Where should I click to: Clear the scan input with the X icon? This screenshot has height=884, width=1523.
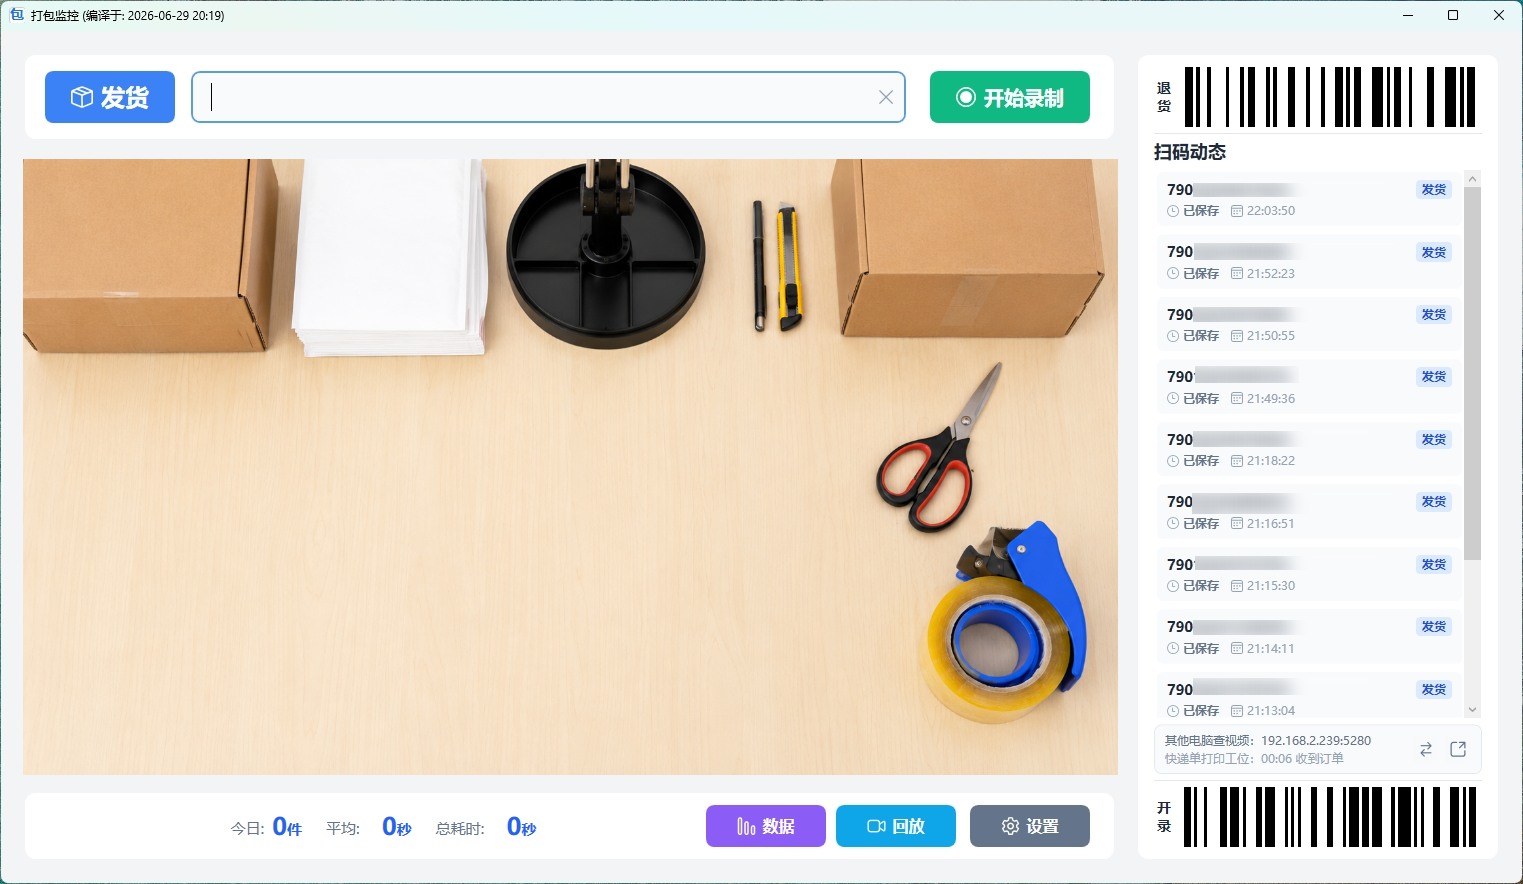point(886,97)
